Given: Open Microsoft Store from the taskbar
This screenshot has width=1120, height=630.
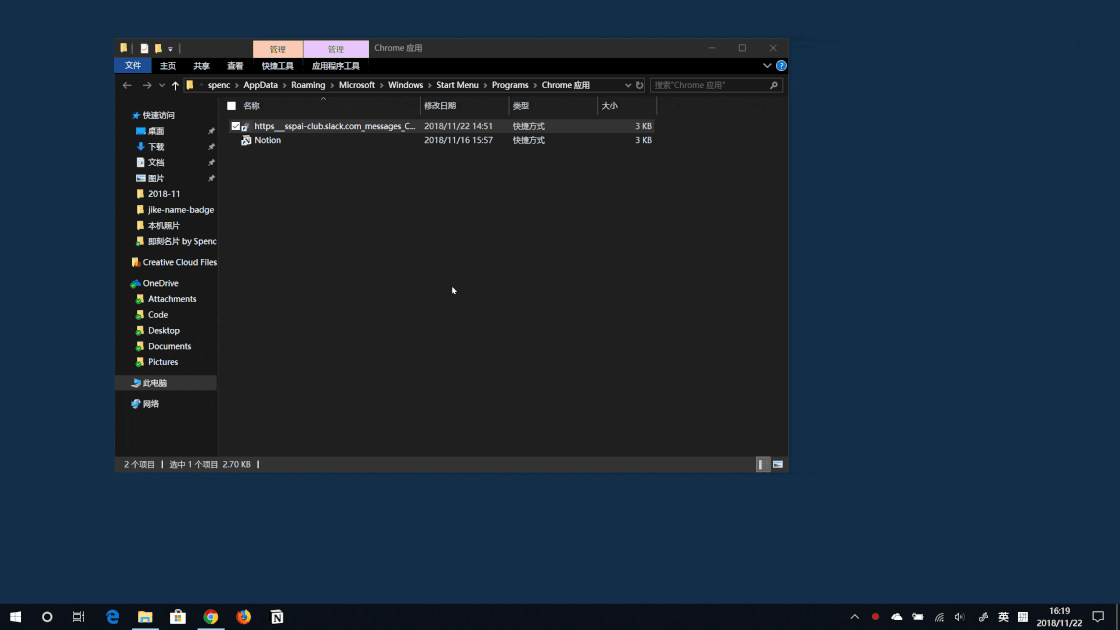Looking at the screenshot, I should click(x=178, y=616).
